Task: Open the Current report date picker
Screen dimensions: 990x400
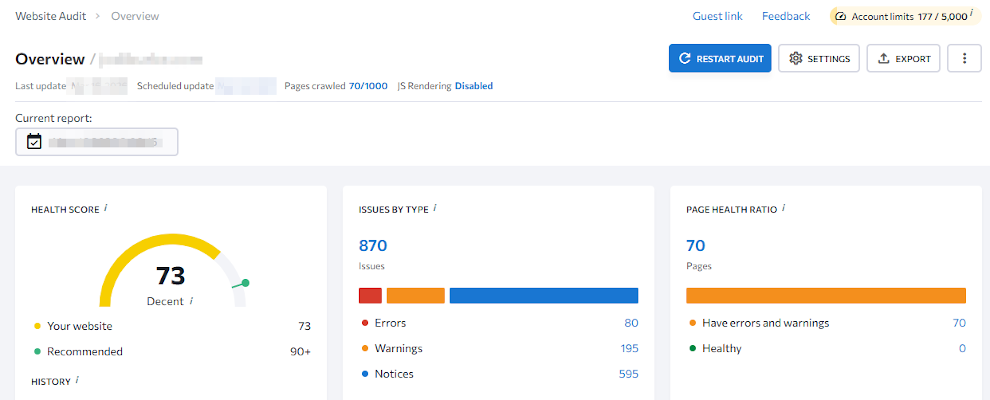Action: (x=97, y=142)
